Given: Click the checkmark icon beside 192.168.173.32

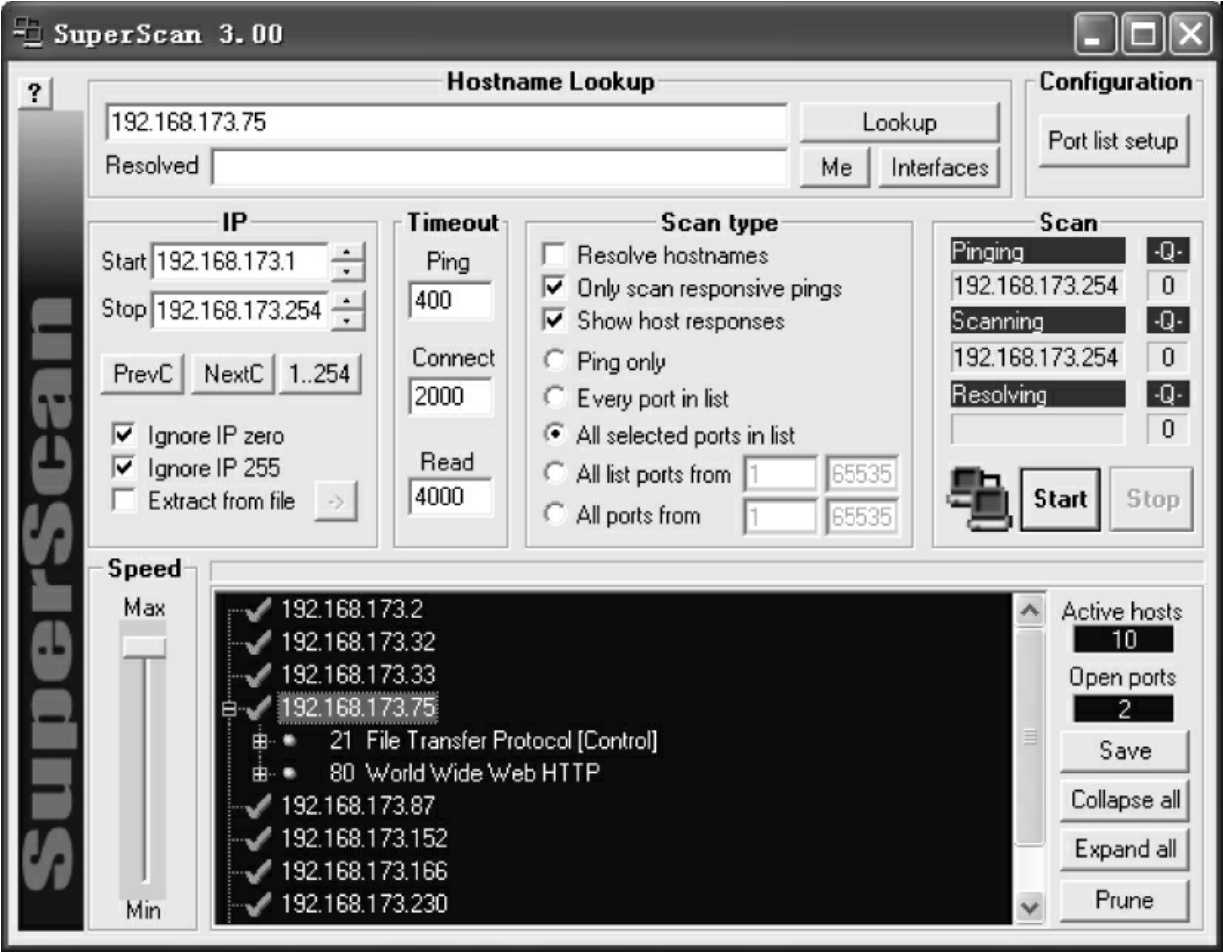Looking at the screenshot, I should pyautogui.click(x=261, y=642).
